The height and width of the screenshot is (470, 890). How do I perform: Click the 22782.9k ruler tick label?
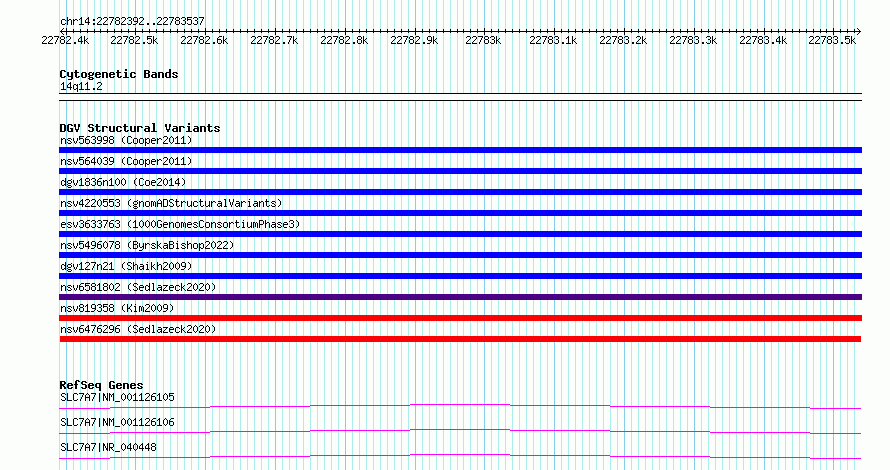pyautogui.click(x=414, y=41)
